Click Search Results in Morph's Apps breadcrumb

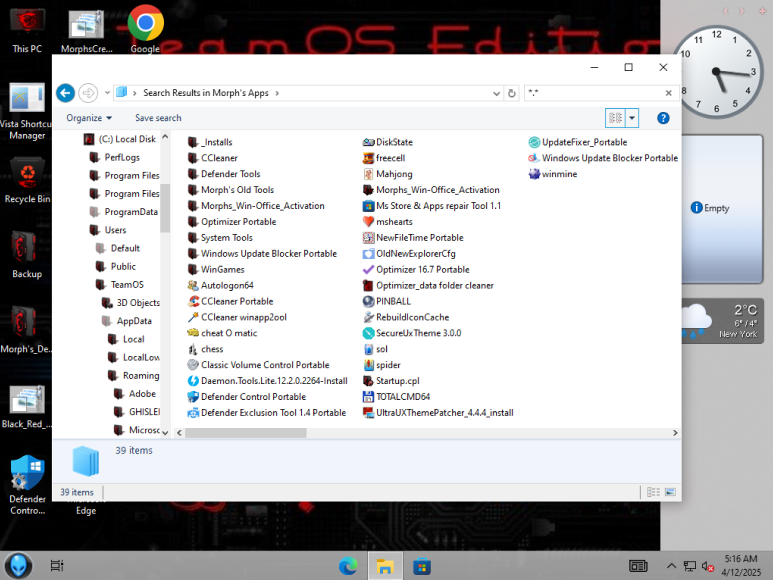[206, 93]
